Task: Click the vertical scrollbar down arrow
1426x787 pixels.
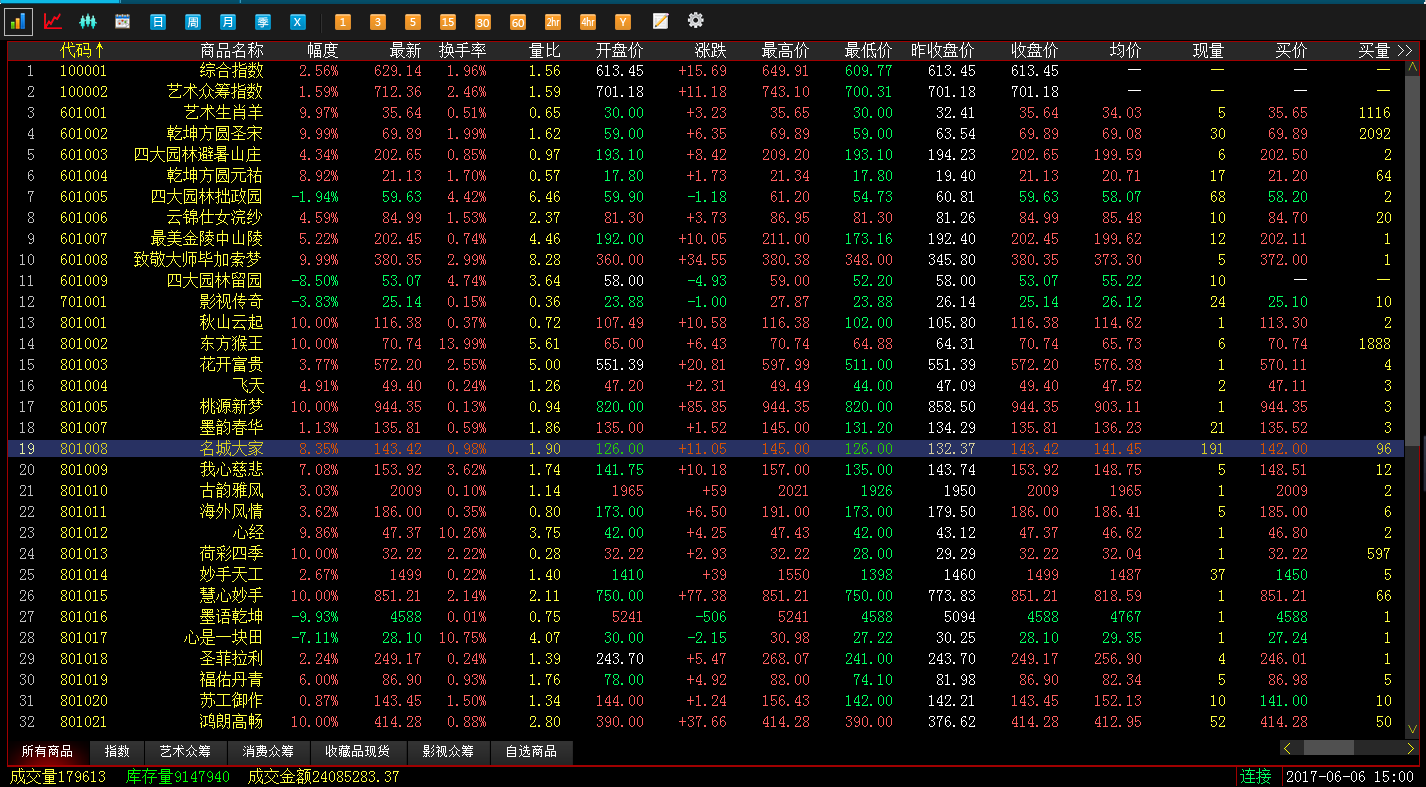Action: [1412, 730]
